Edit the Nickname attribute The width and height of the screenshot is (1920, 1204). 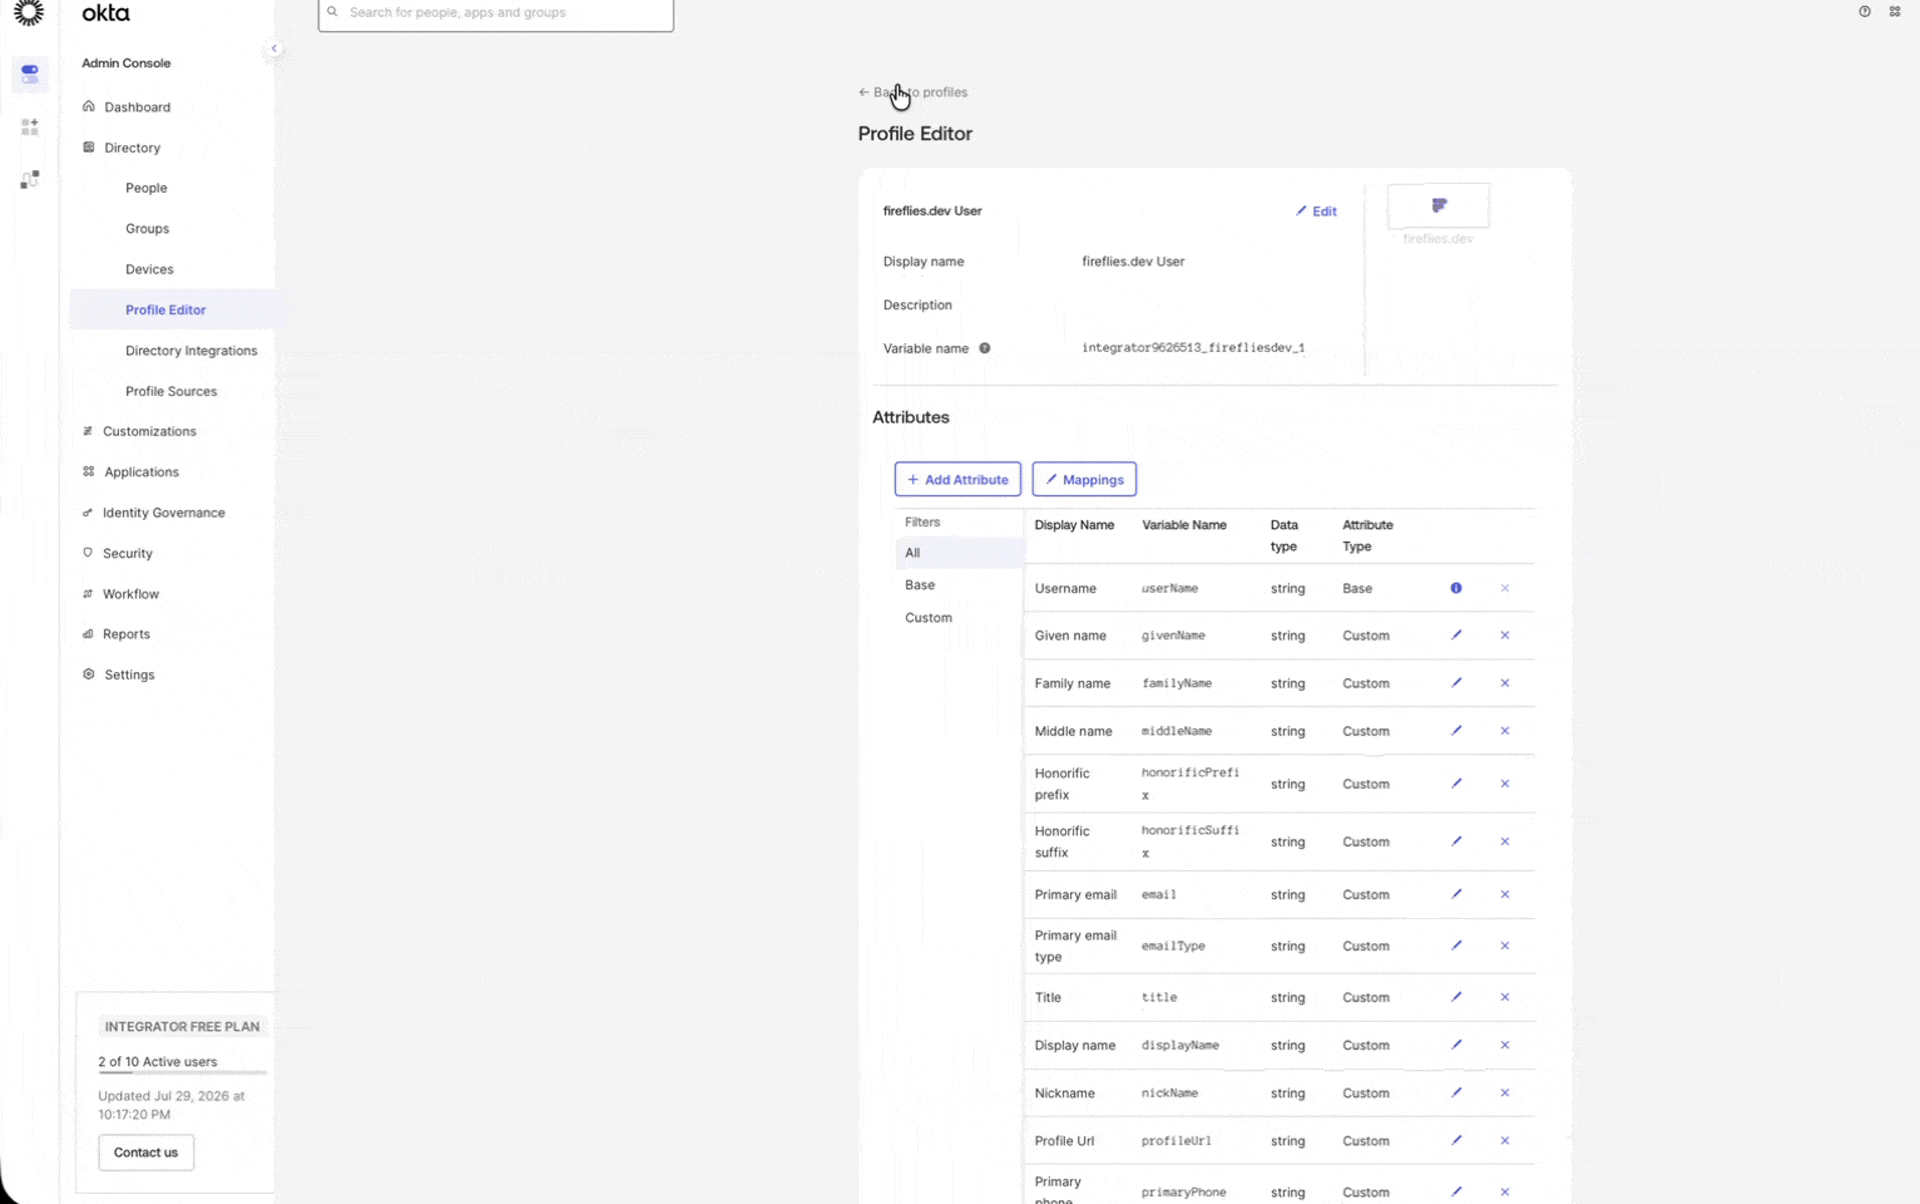1457,1093
